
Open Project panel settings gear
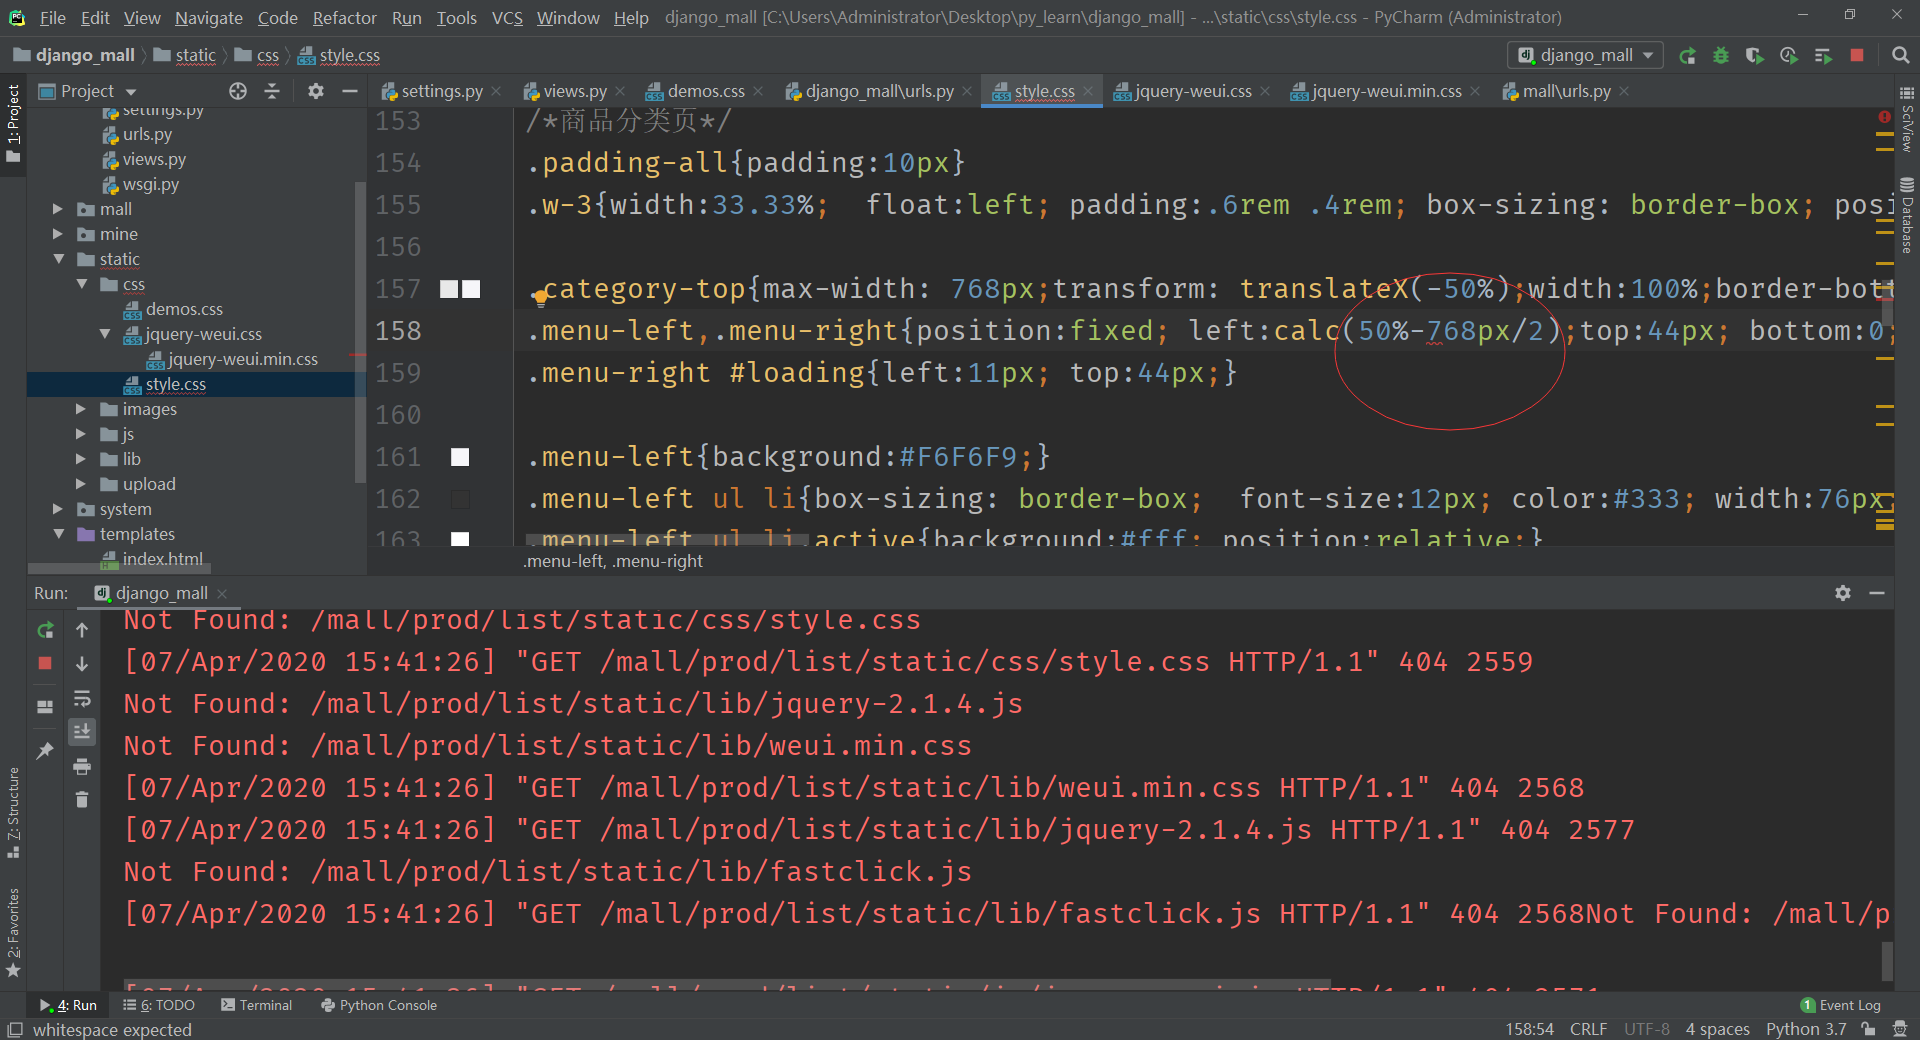click(316, 91)
